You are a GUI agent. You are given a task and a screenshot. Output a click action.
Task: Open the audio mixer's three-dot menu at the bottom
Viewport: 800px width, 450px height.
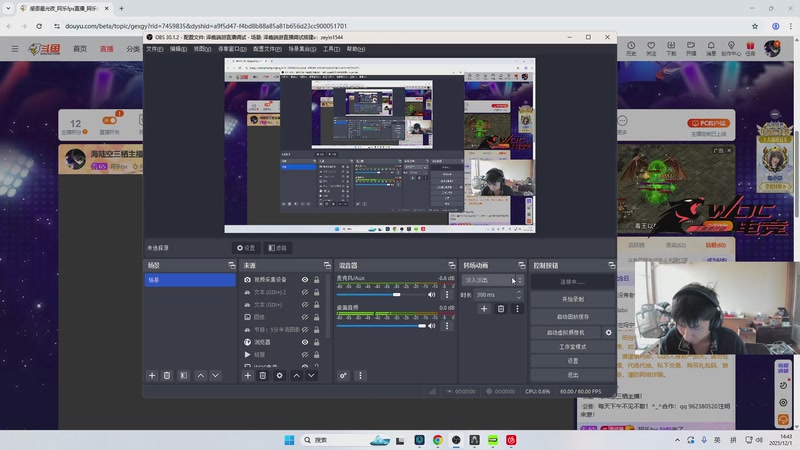[x=360, y=376]
